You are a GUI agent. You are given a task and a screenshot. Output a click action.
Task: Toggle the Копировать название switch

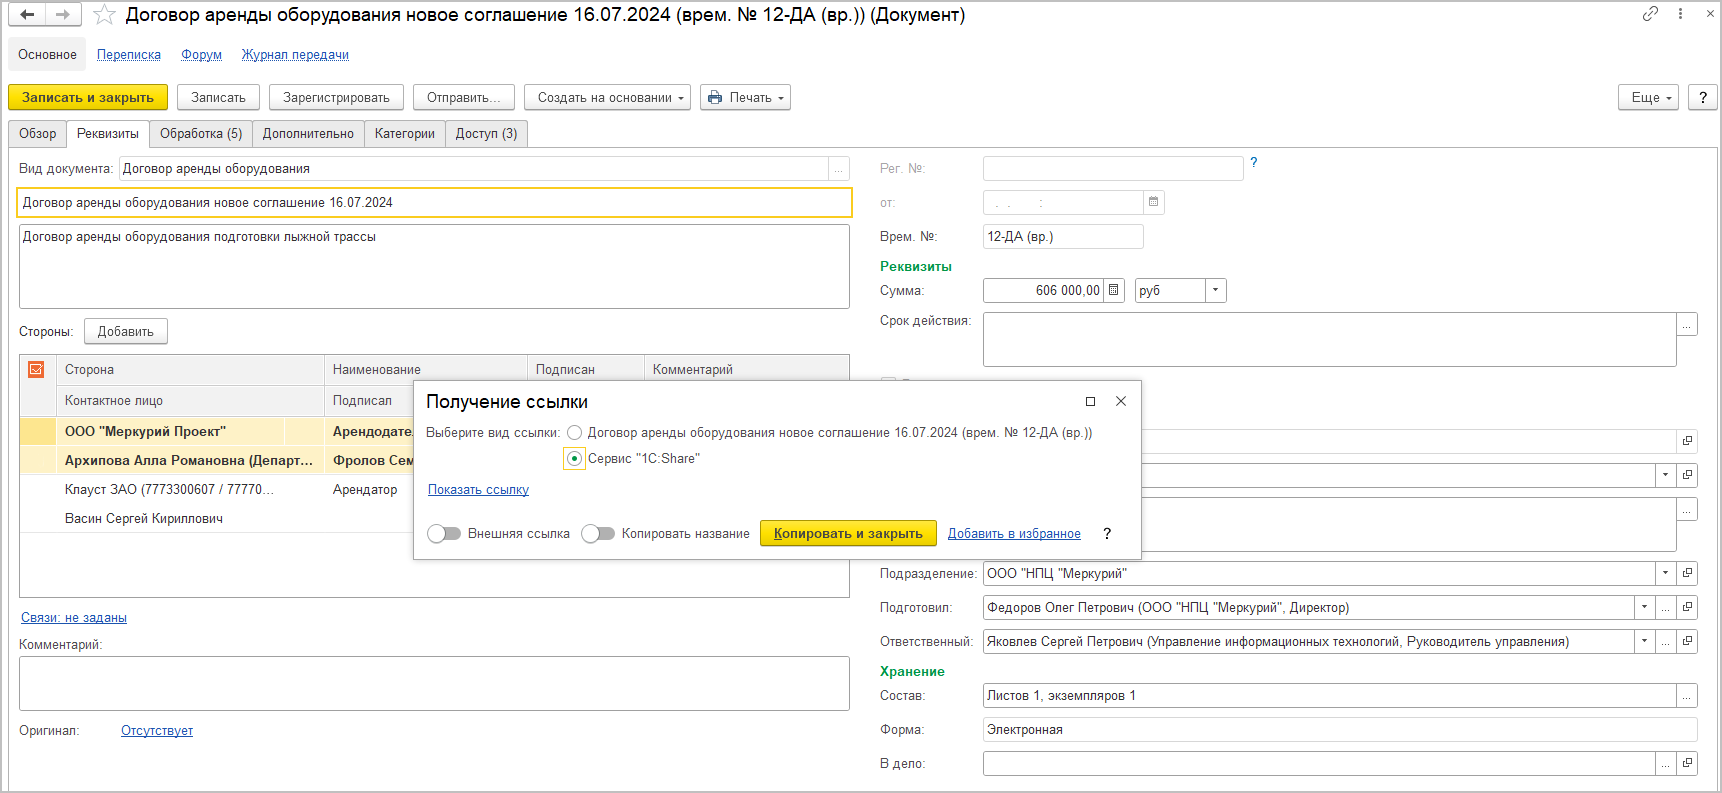tap(597, 534)
